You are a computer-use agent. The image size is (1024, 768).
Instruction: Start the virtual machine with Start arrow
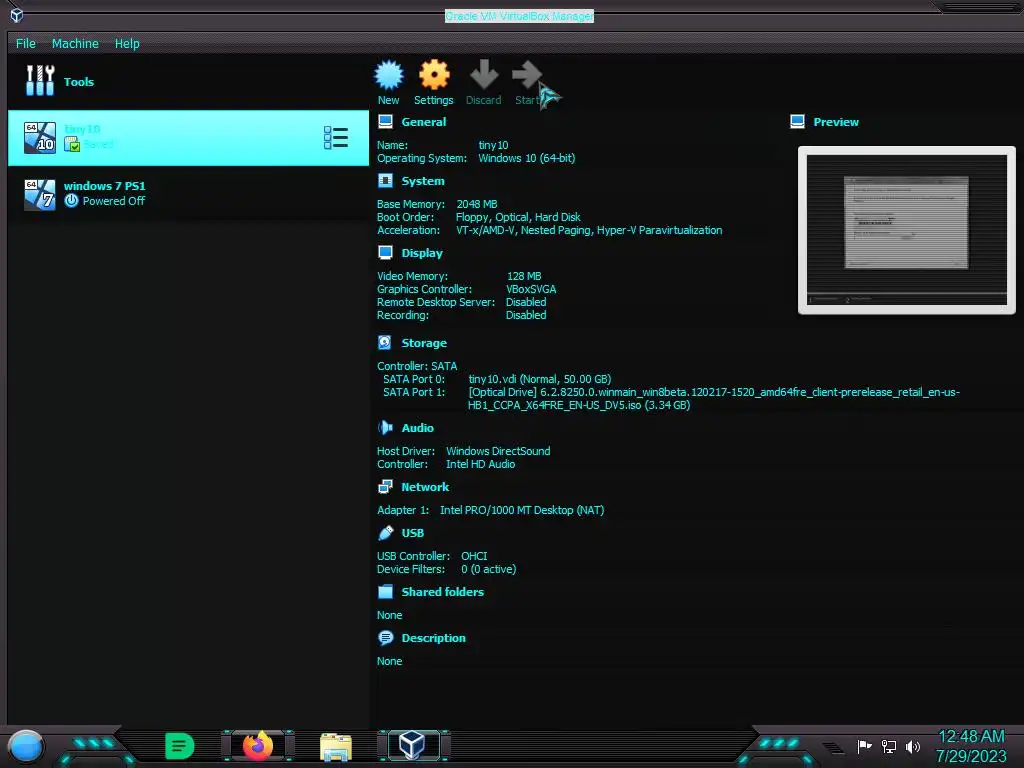point(527,74)
